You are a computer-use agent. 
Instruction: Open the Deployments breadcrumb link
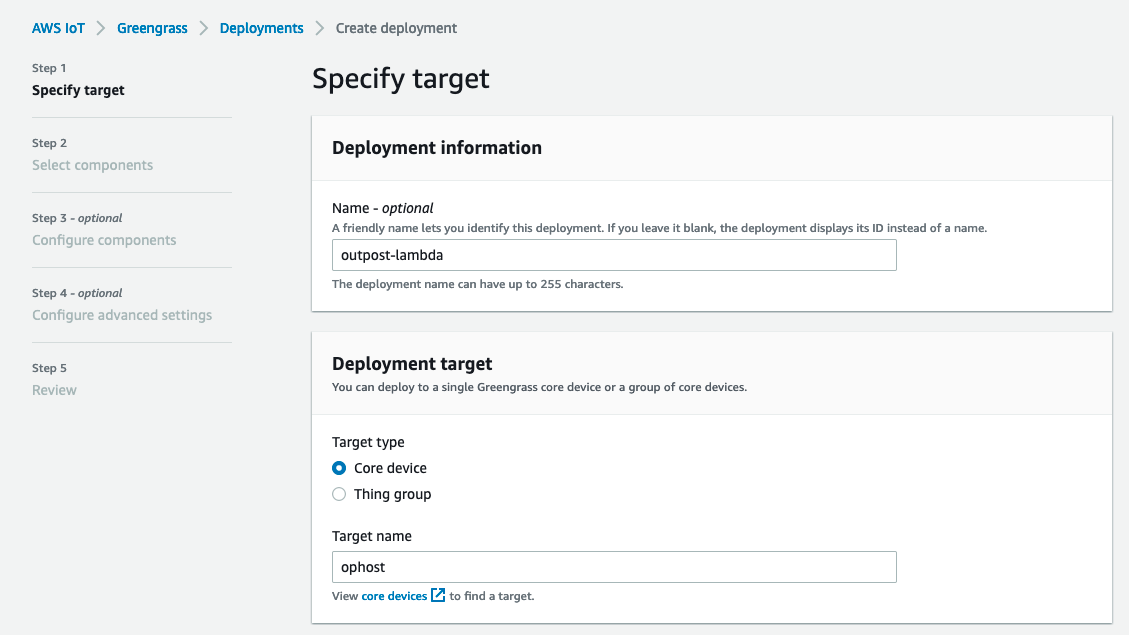tap(261, 28)
